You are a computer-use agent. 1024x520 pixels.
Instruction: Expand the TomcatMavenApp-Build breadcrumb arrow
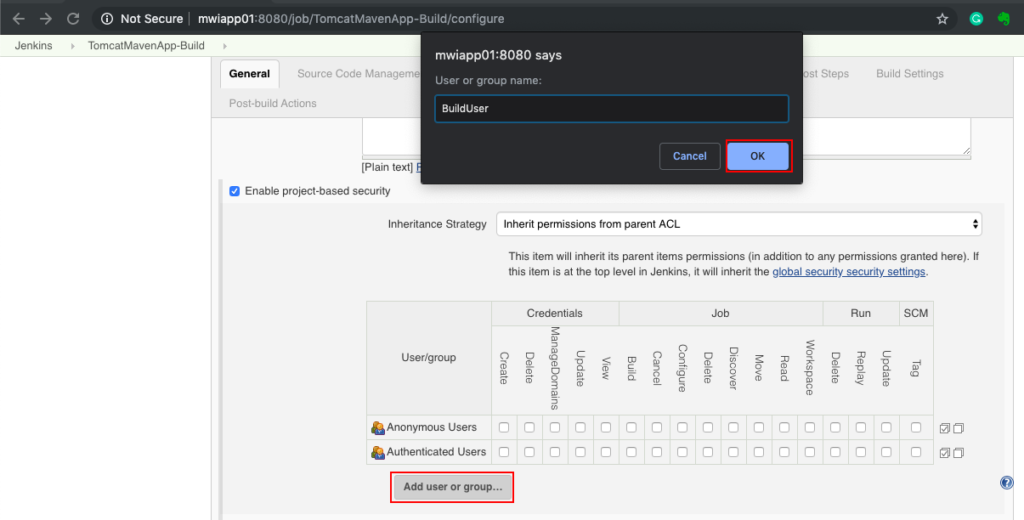pos(224,46)
